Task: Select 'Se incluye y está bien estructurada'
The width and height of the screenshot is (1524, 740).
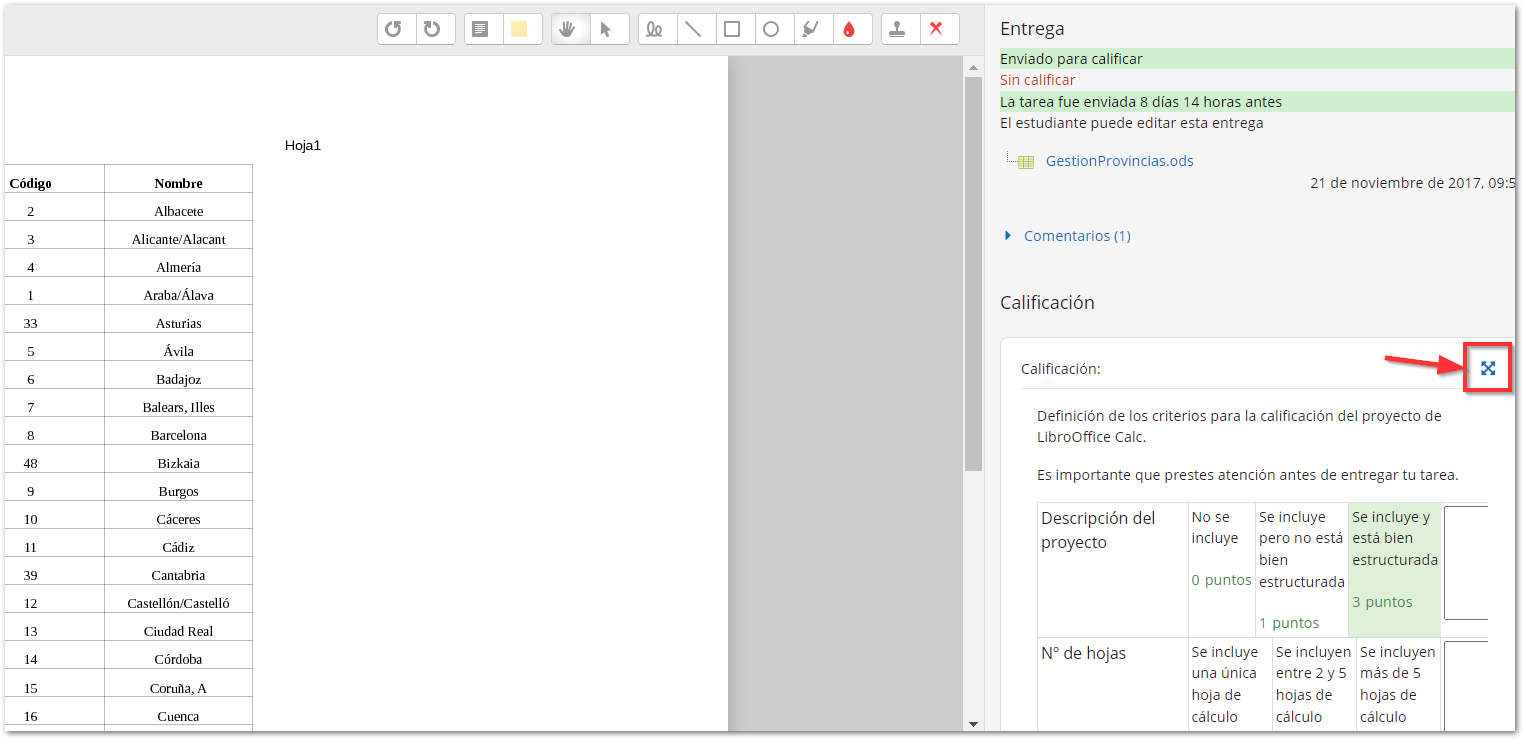Action: 1395,570
